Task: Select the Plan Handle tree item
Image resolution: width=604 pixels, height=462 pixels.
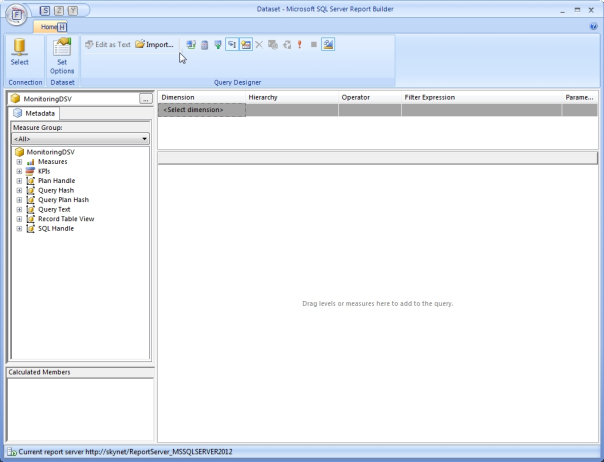Action: click(x=57, y=181)
